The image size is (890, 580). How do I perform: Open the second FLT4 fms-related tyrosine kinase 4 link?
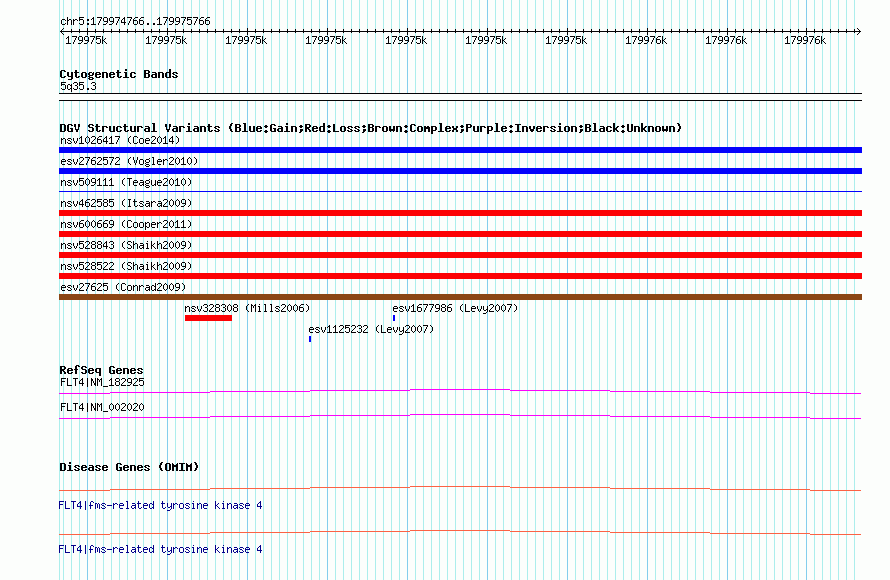[160, 549]
